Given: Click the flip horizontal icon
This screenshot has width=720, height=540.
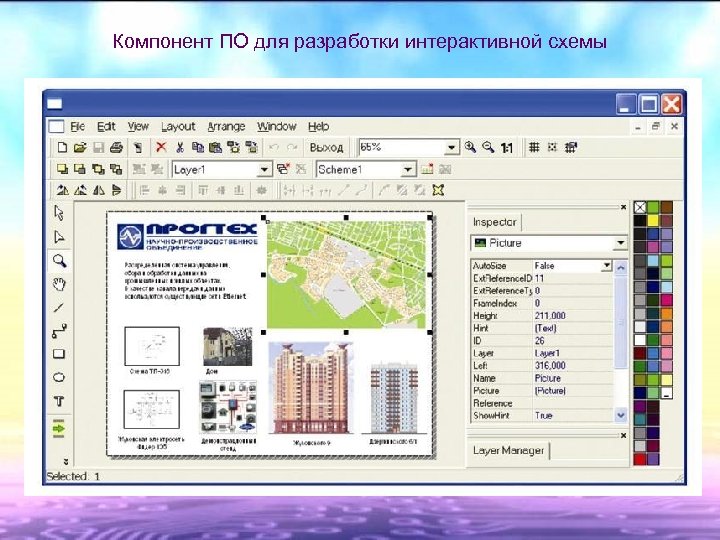Looking at the screenshot, I should click(99, 190).
